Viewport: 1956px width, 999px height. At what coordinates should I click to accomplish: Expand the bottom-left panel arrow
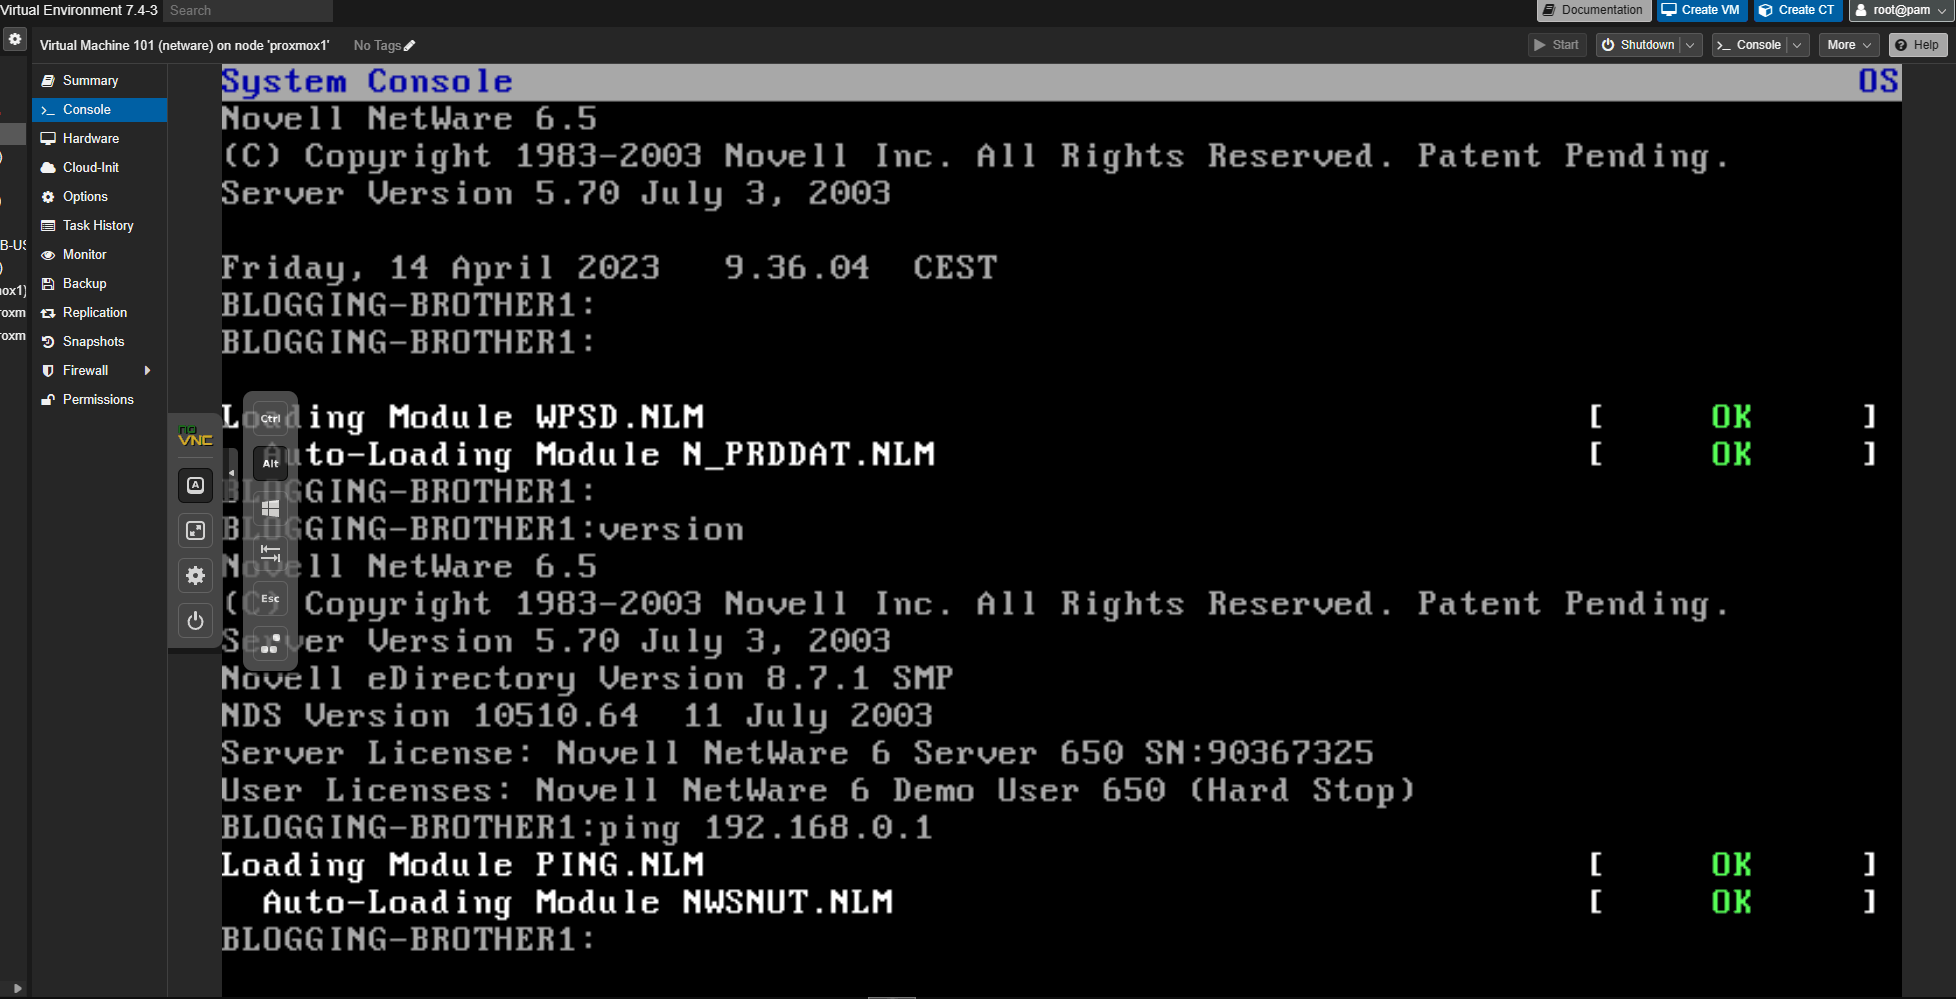coord(17,988)
